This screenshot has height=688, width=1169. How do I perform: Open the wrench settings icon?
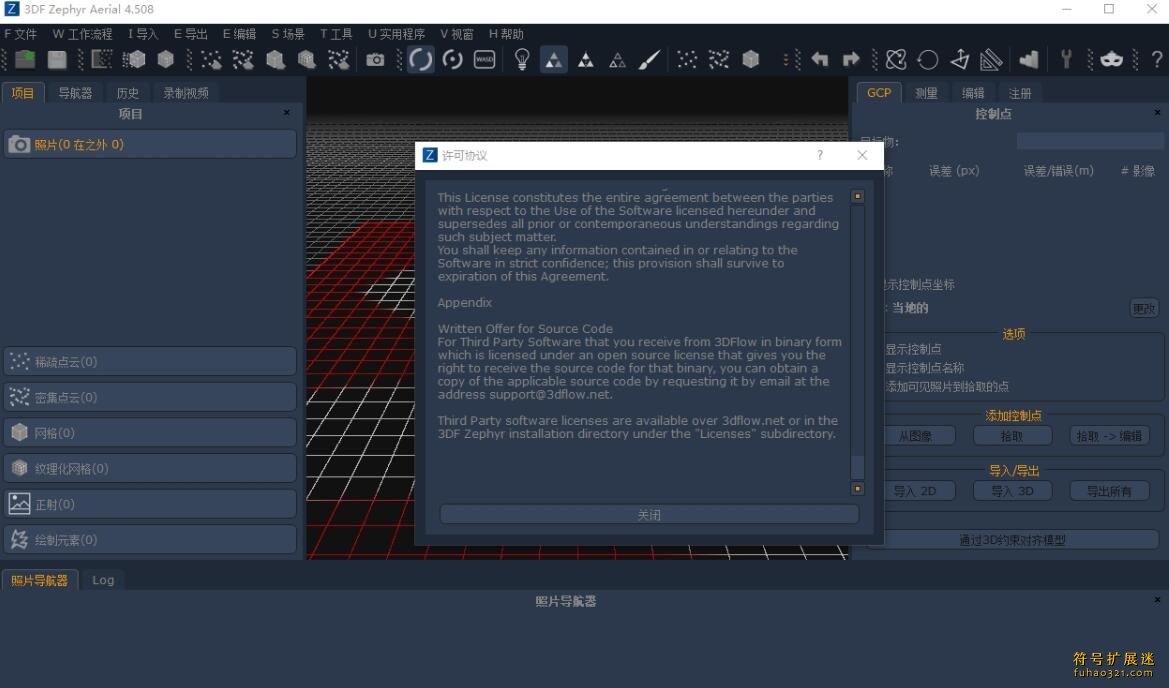1066,60
